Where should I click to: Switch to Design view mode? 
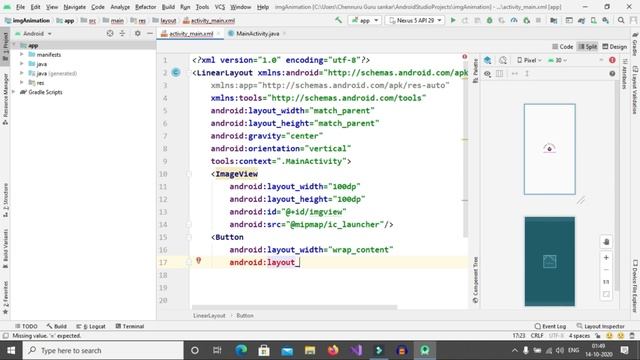coord(614,47)
